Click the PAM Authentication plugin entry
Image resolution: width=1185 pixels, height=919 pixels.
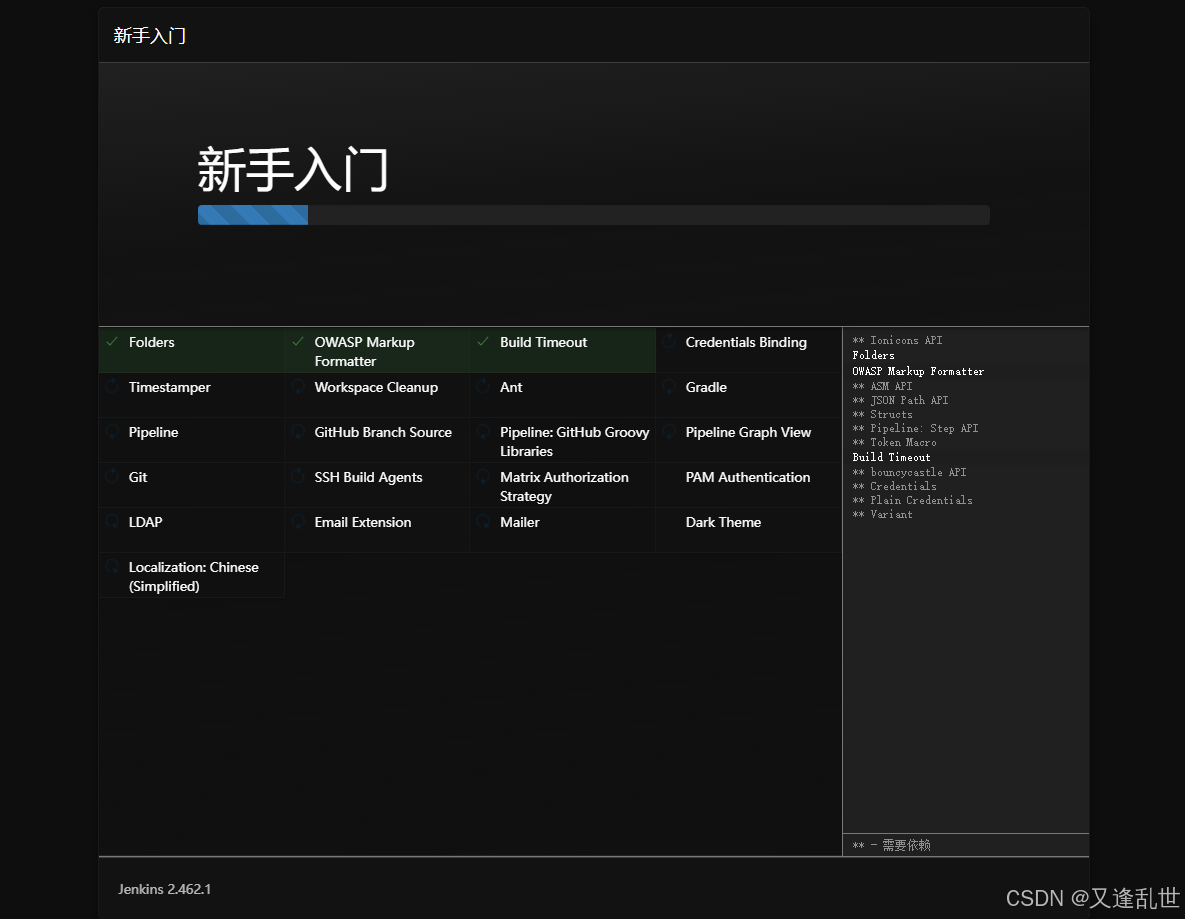748,485
